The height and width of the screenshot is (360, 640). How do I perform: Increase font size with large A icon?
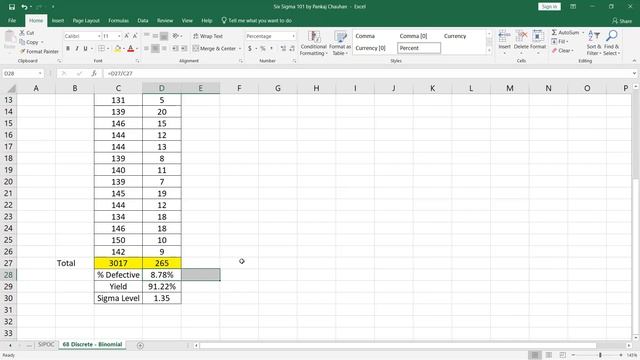127,36
